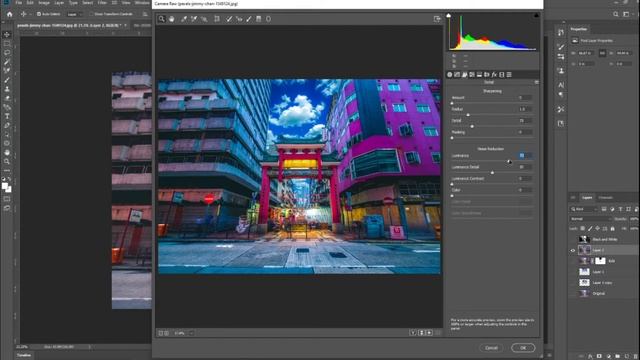Open the Timeline panel tab

click(x=24, y=356)
